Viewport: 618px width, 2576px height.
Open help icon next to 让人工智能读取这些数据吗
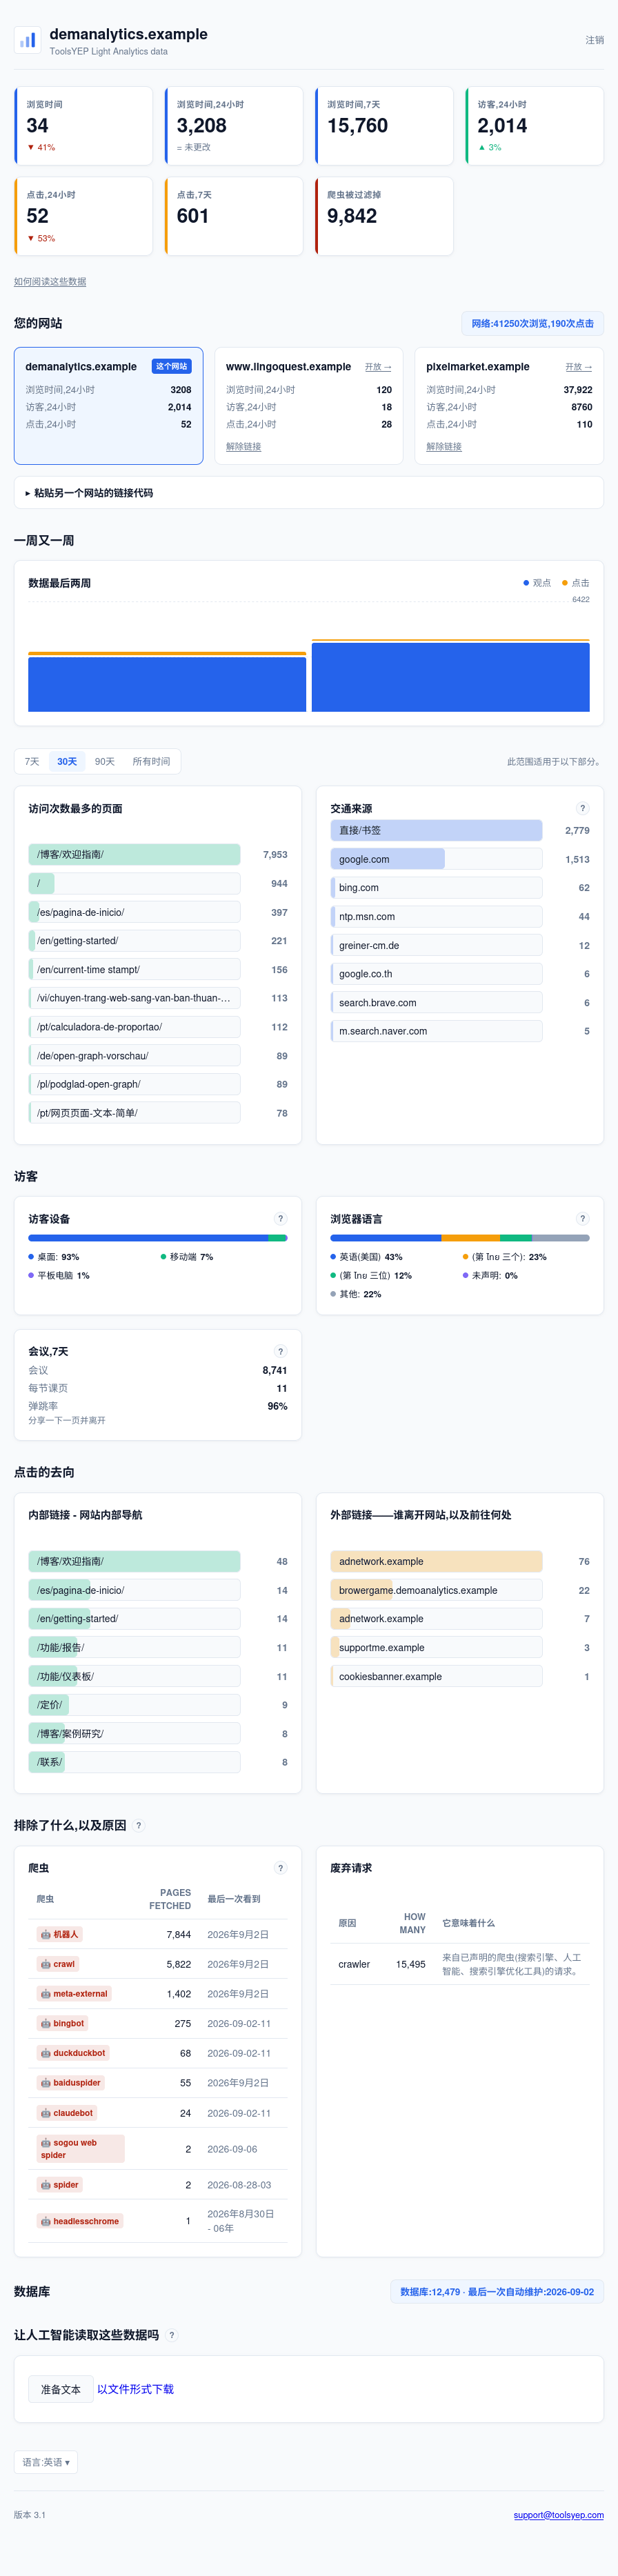(x=172, y=2335)
